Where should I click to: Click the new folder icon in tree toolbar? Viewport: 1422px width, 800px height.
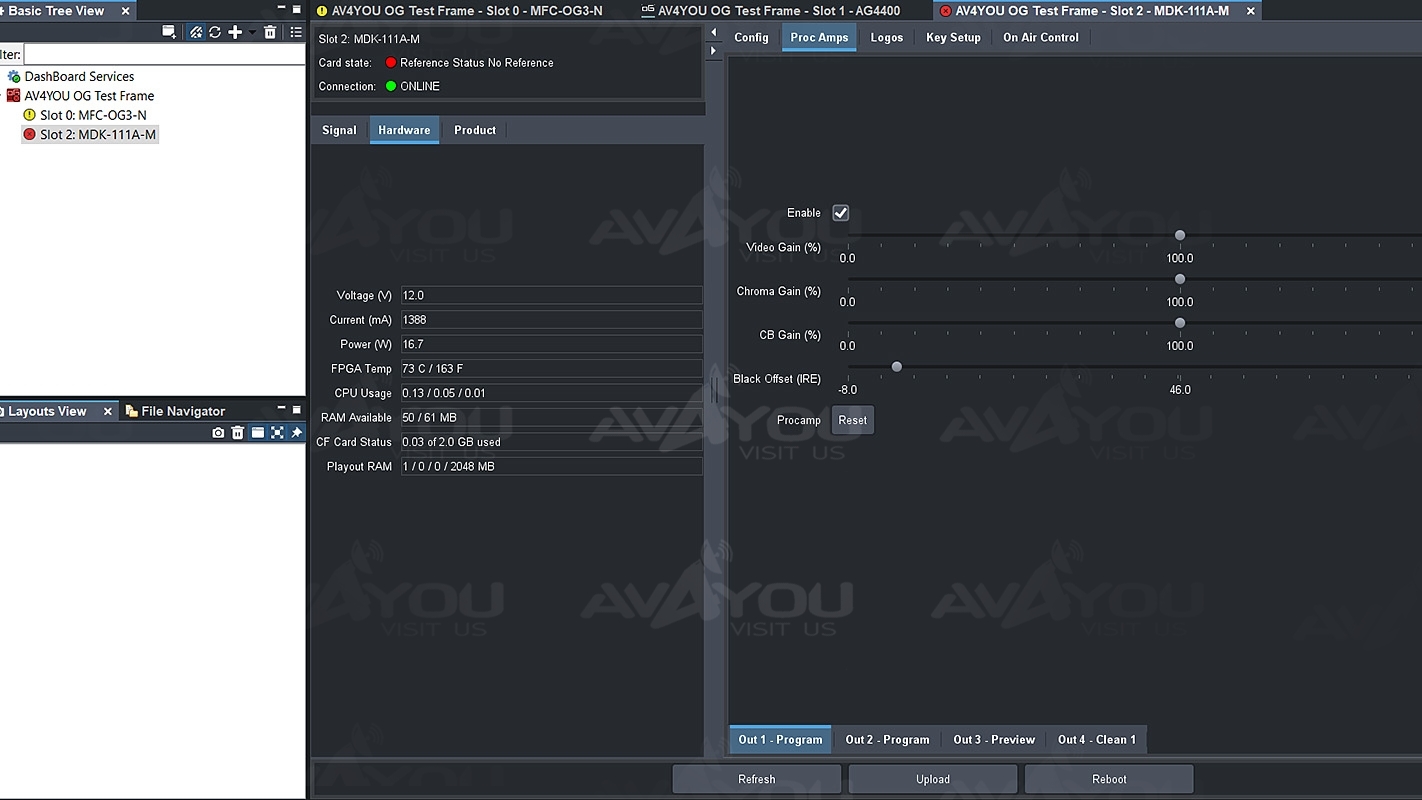169,32
